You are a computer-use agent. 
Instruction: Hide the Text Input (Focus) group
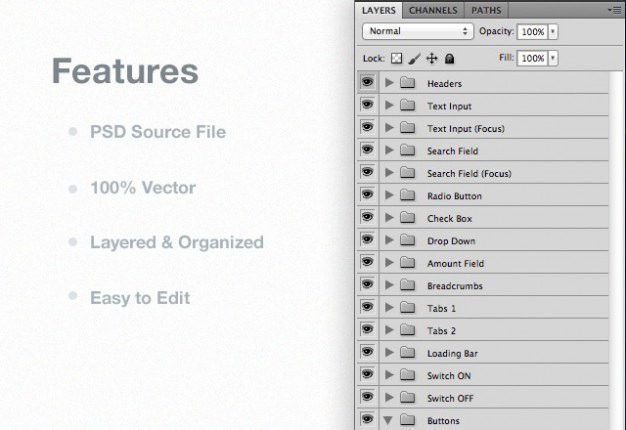pos(367,127)
